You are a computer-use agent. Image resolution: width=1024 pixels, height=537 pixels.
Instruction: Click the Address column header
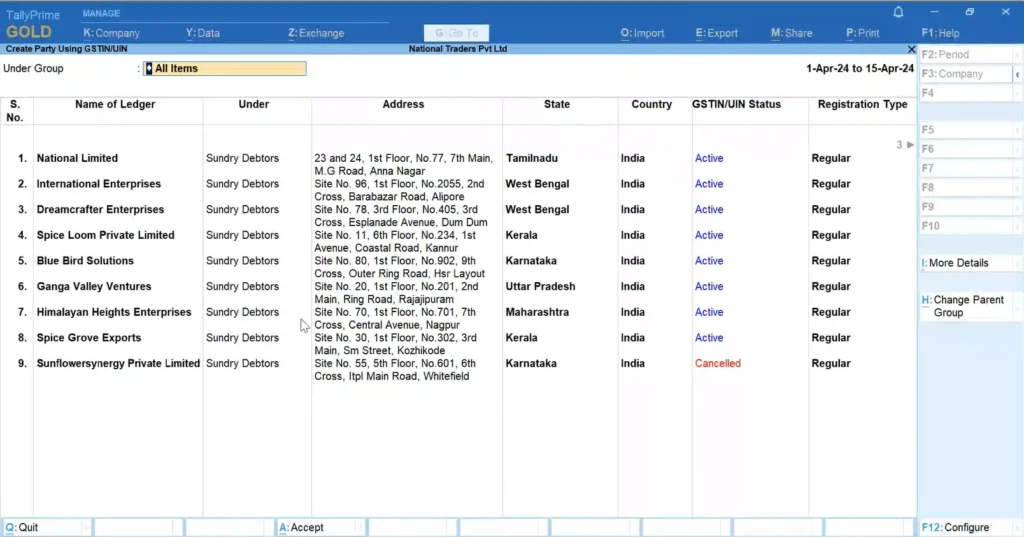[x=403, y=105]
